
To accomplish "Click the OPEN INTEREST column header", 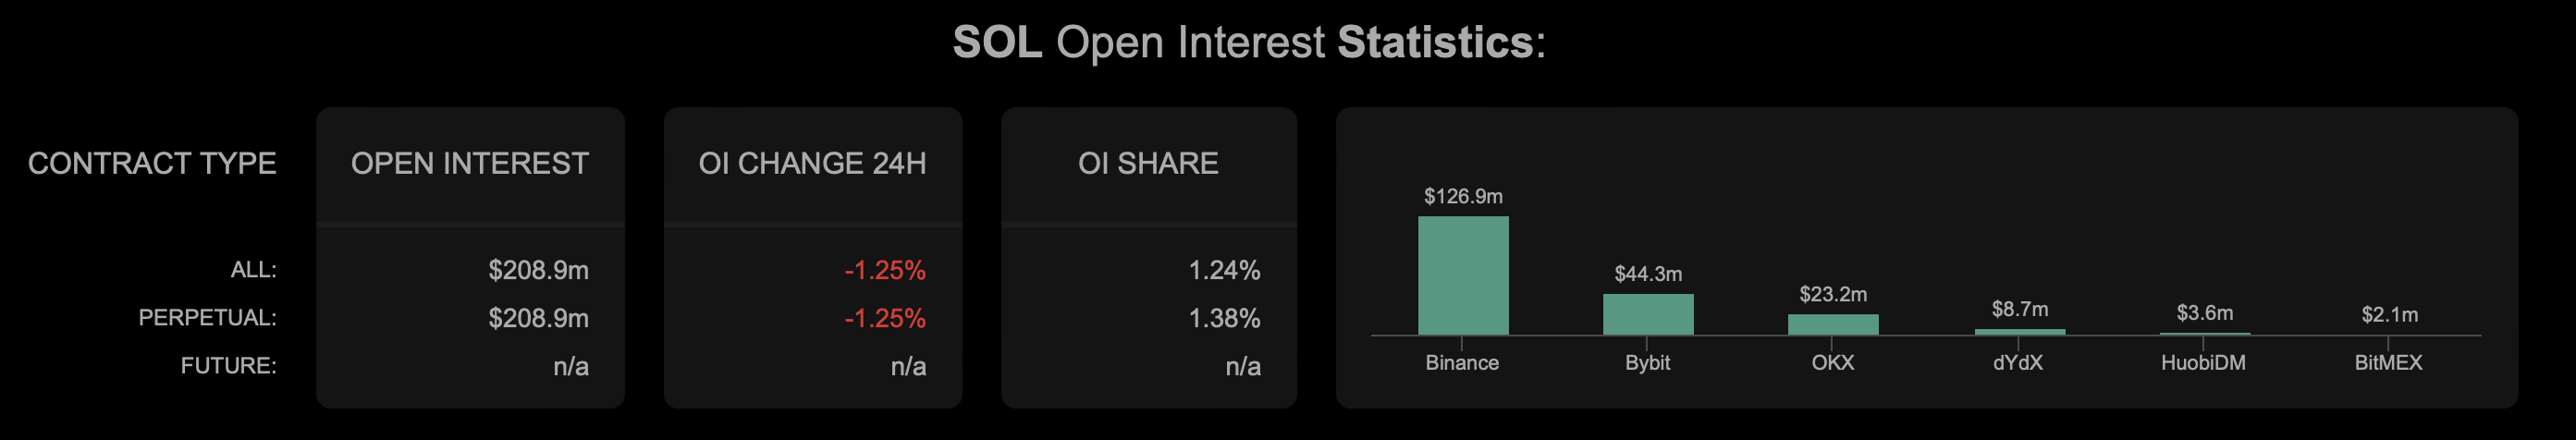I will (470, 163).
